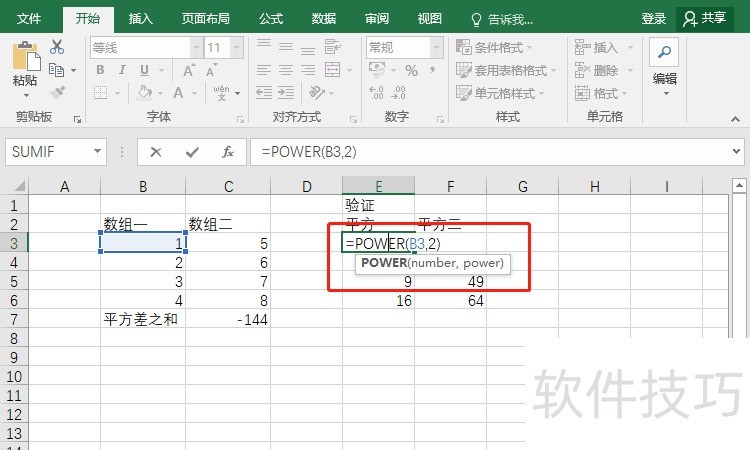750x450 pixels.
Task: Click the Wrap Text icon
Action: [x=332, y=46]
